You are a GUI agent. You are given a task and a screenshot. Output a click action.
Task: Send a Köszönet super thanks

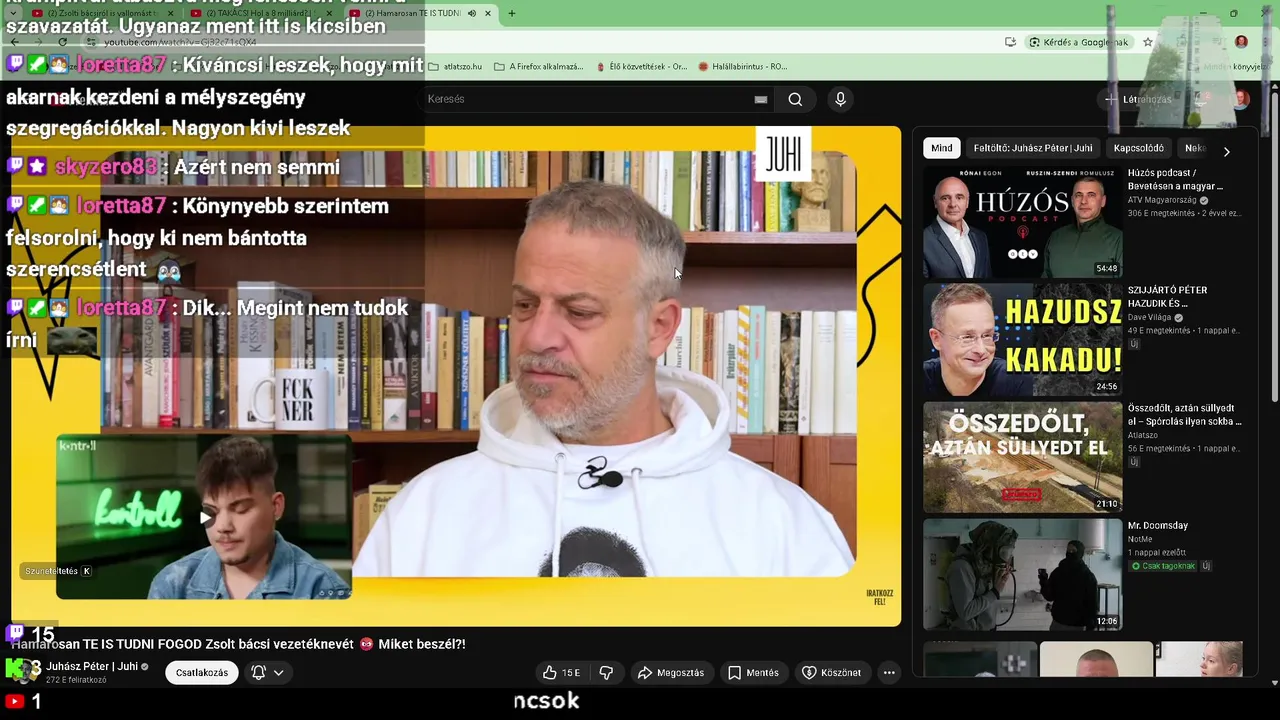(831, 673)
